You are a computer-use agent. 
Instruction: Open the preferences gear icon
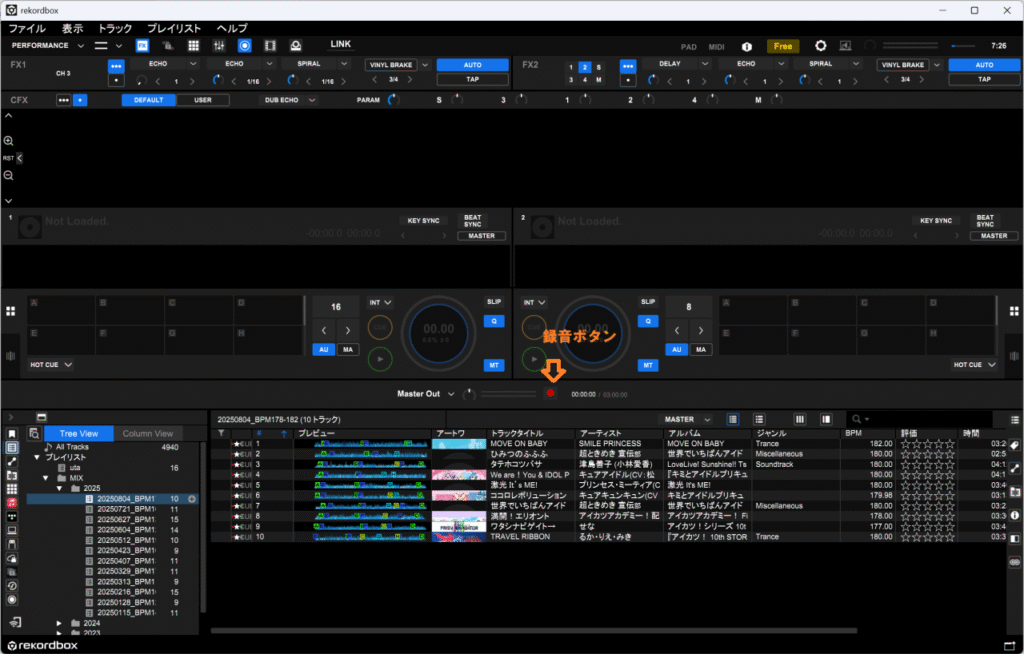[820, 46]
